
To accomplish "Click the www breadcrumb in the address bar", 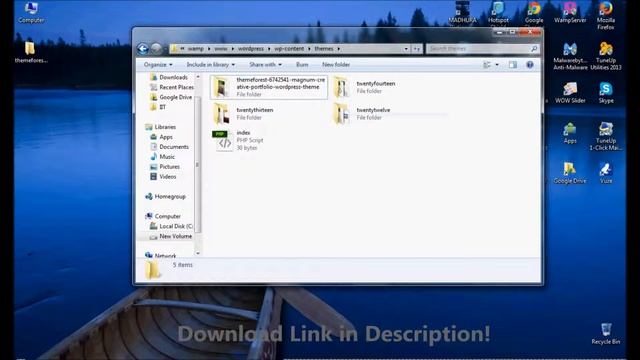I will point(221,49).
